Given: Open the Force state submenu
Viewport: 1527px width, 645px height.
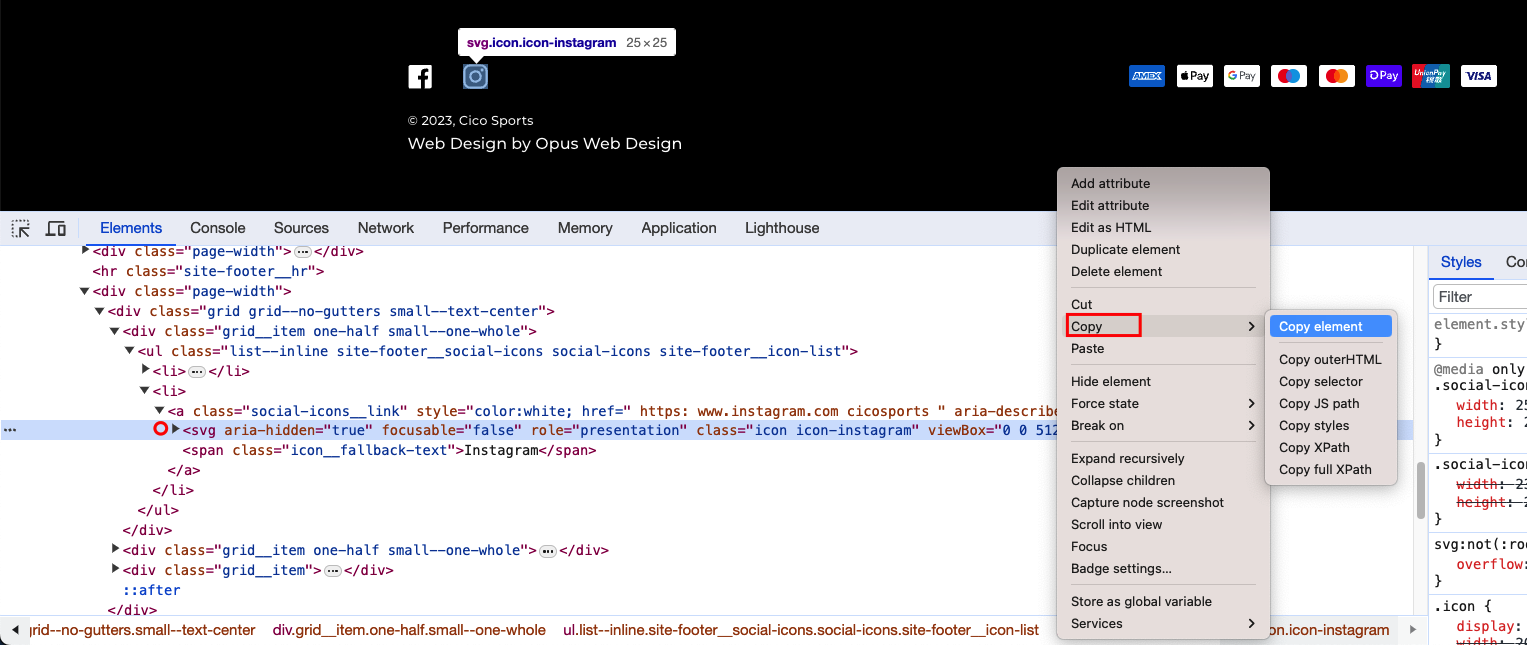Looking at the screenshot, I should (x=1163, y=404).
